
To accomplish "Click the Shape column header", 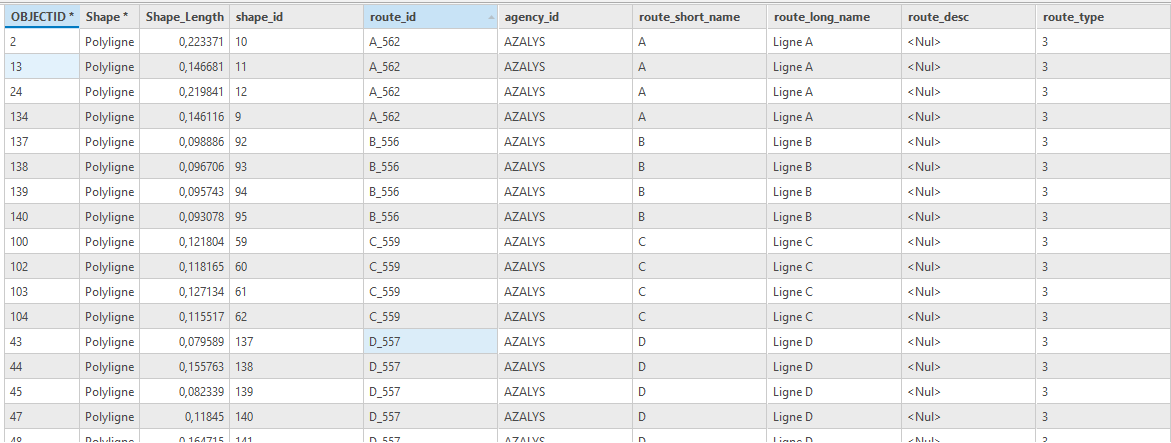I will click(x=109, y=16).
